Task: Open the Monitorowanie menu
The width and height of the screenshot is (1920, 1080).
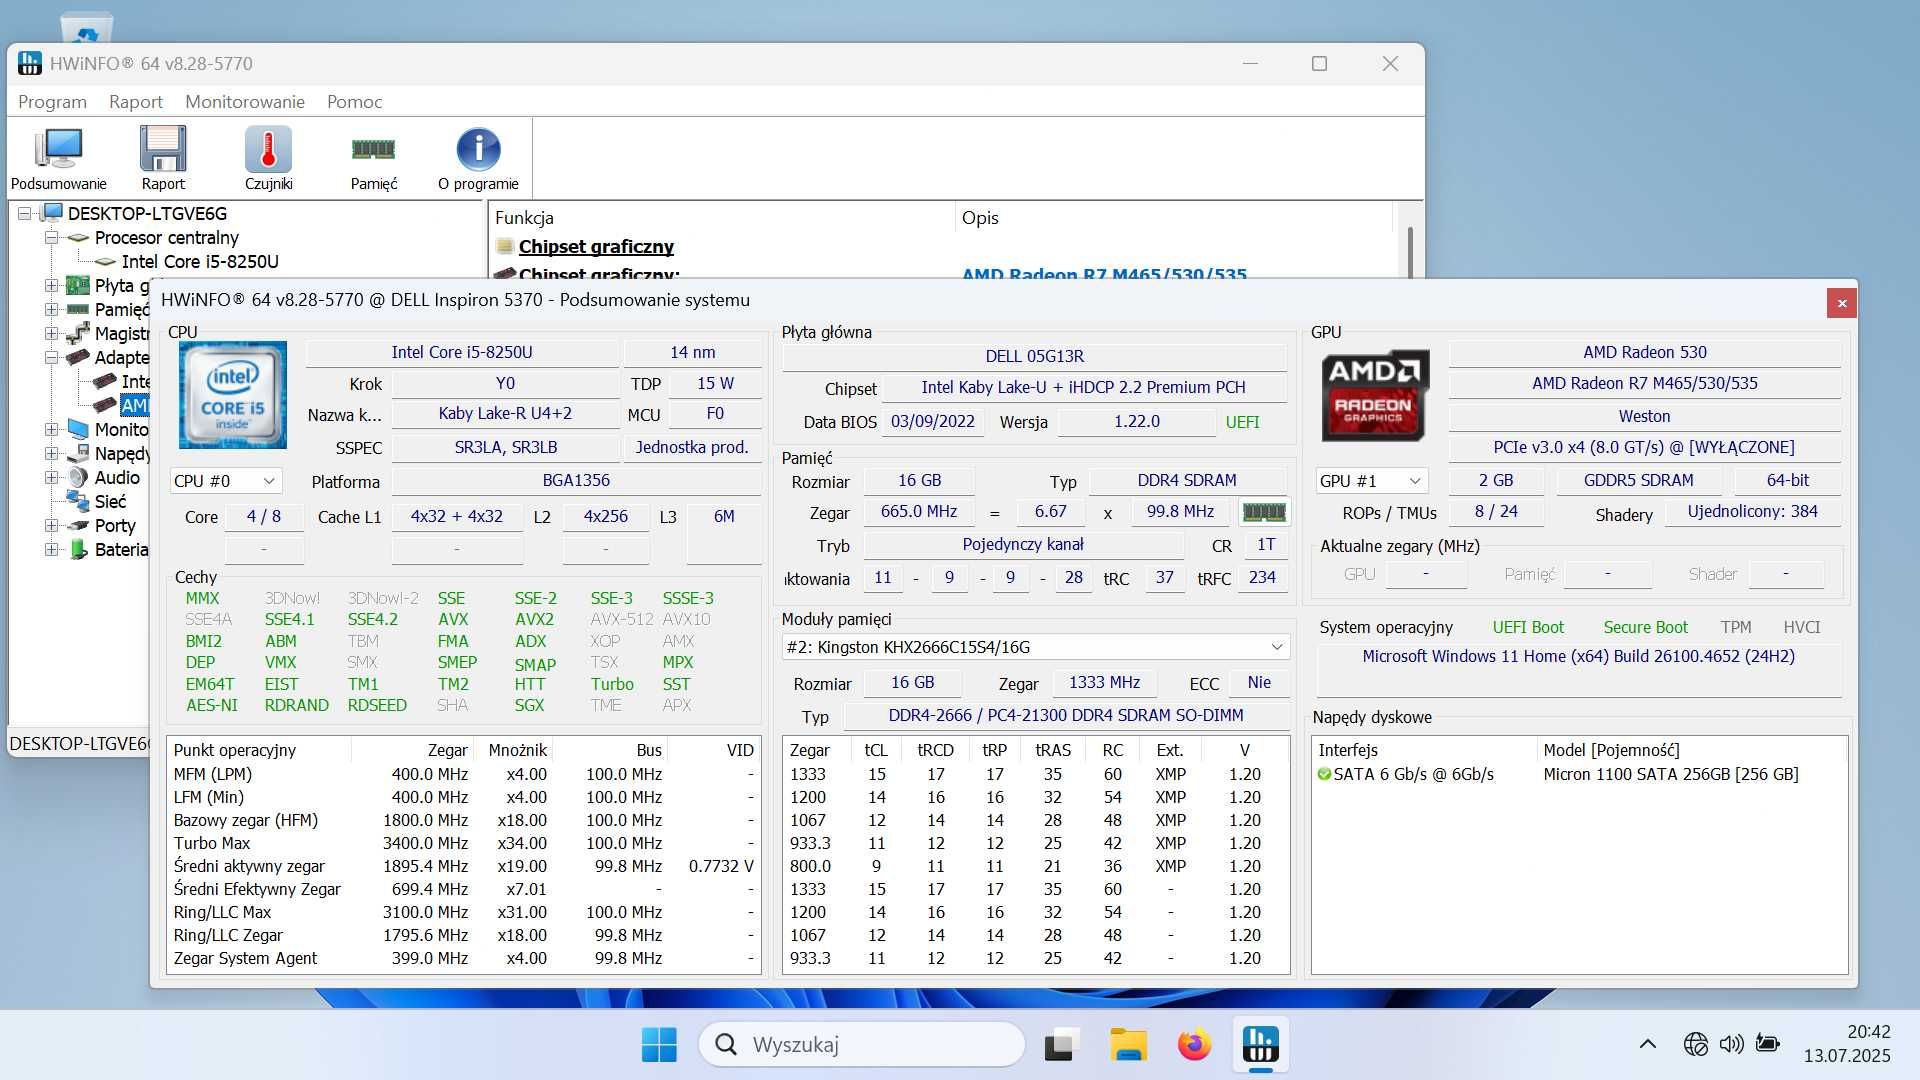Action: 245,102
